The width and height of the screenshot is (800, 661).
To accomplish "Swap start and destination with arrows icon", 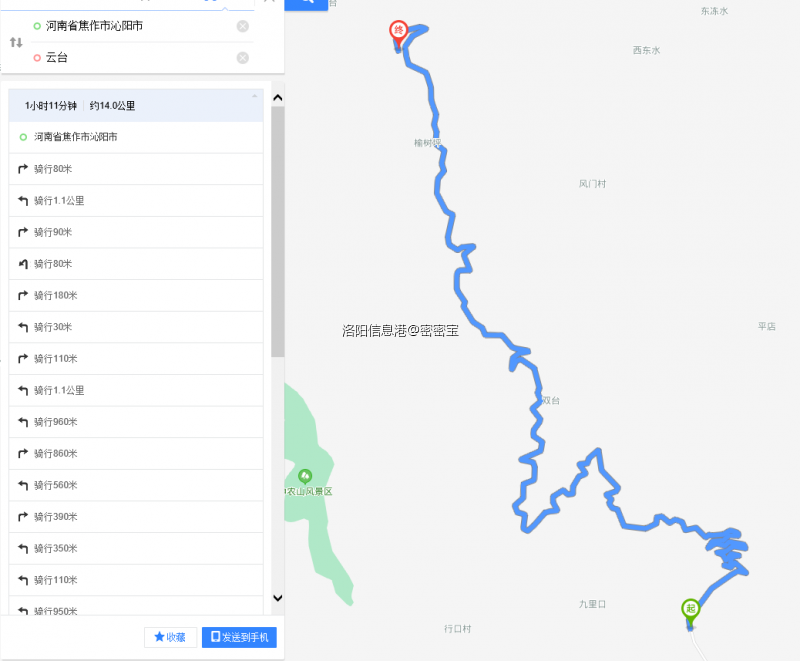I will [x=16, y=42].
